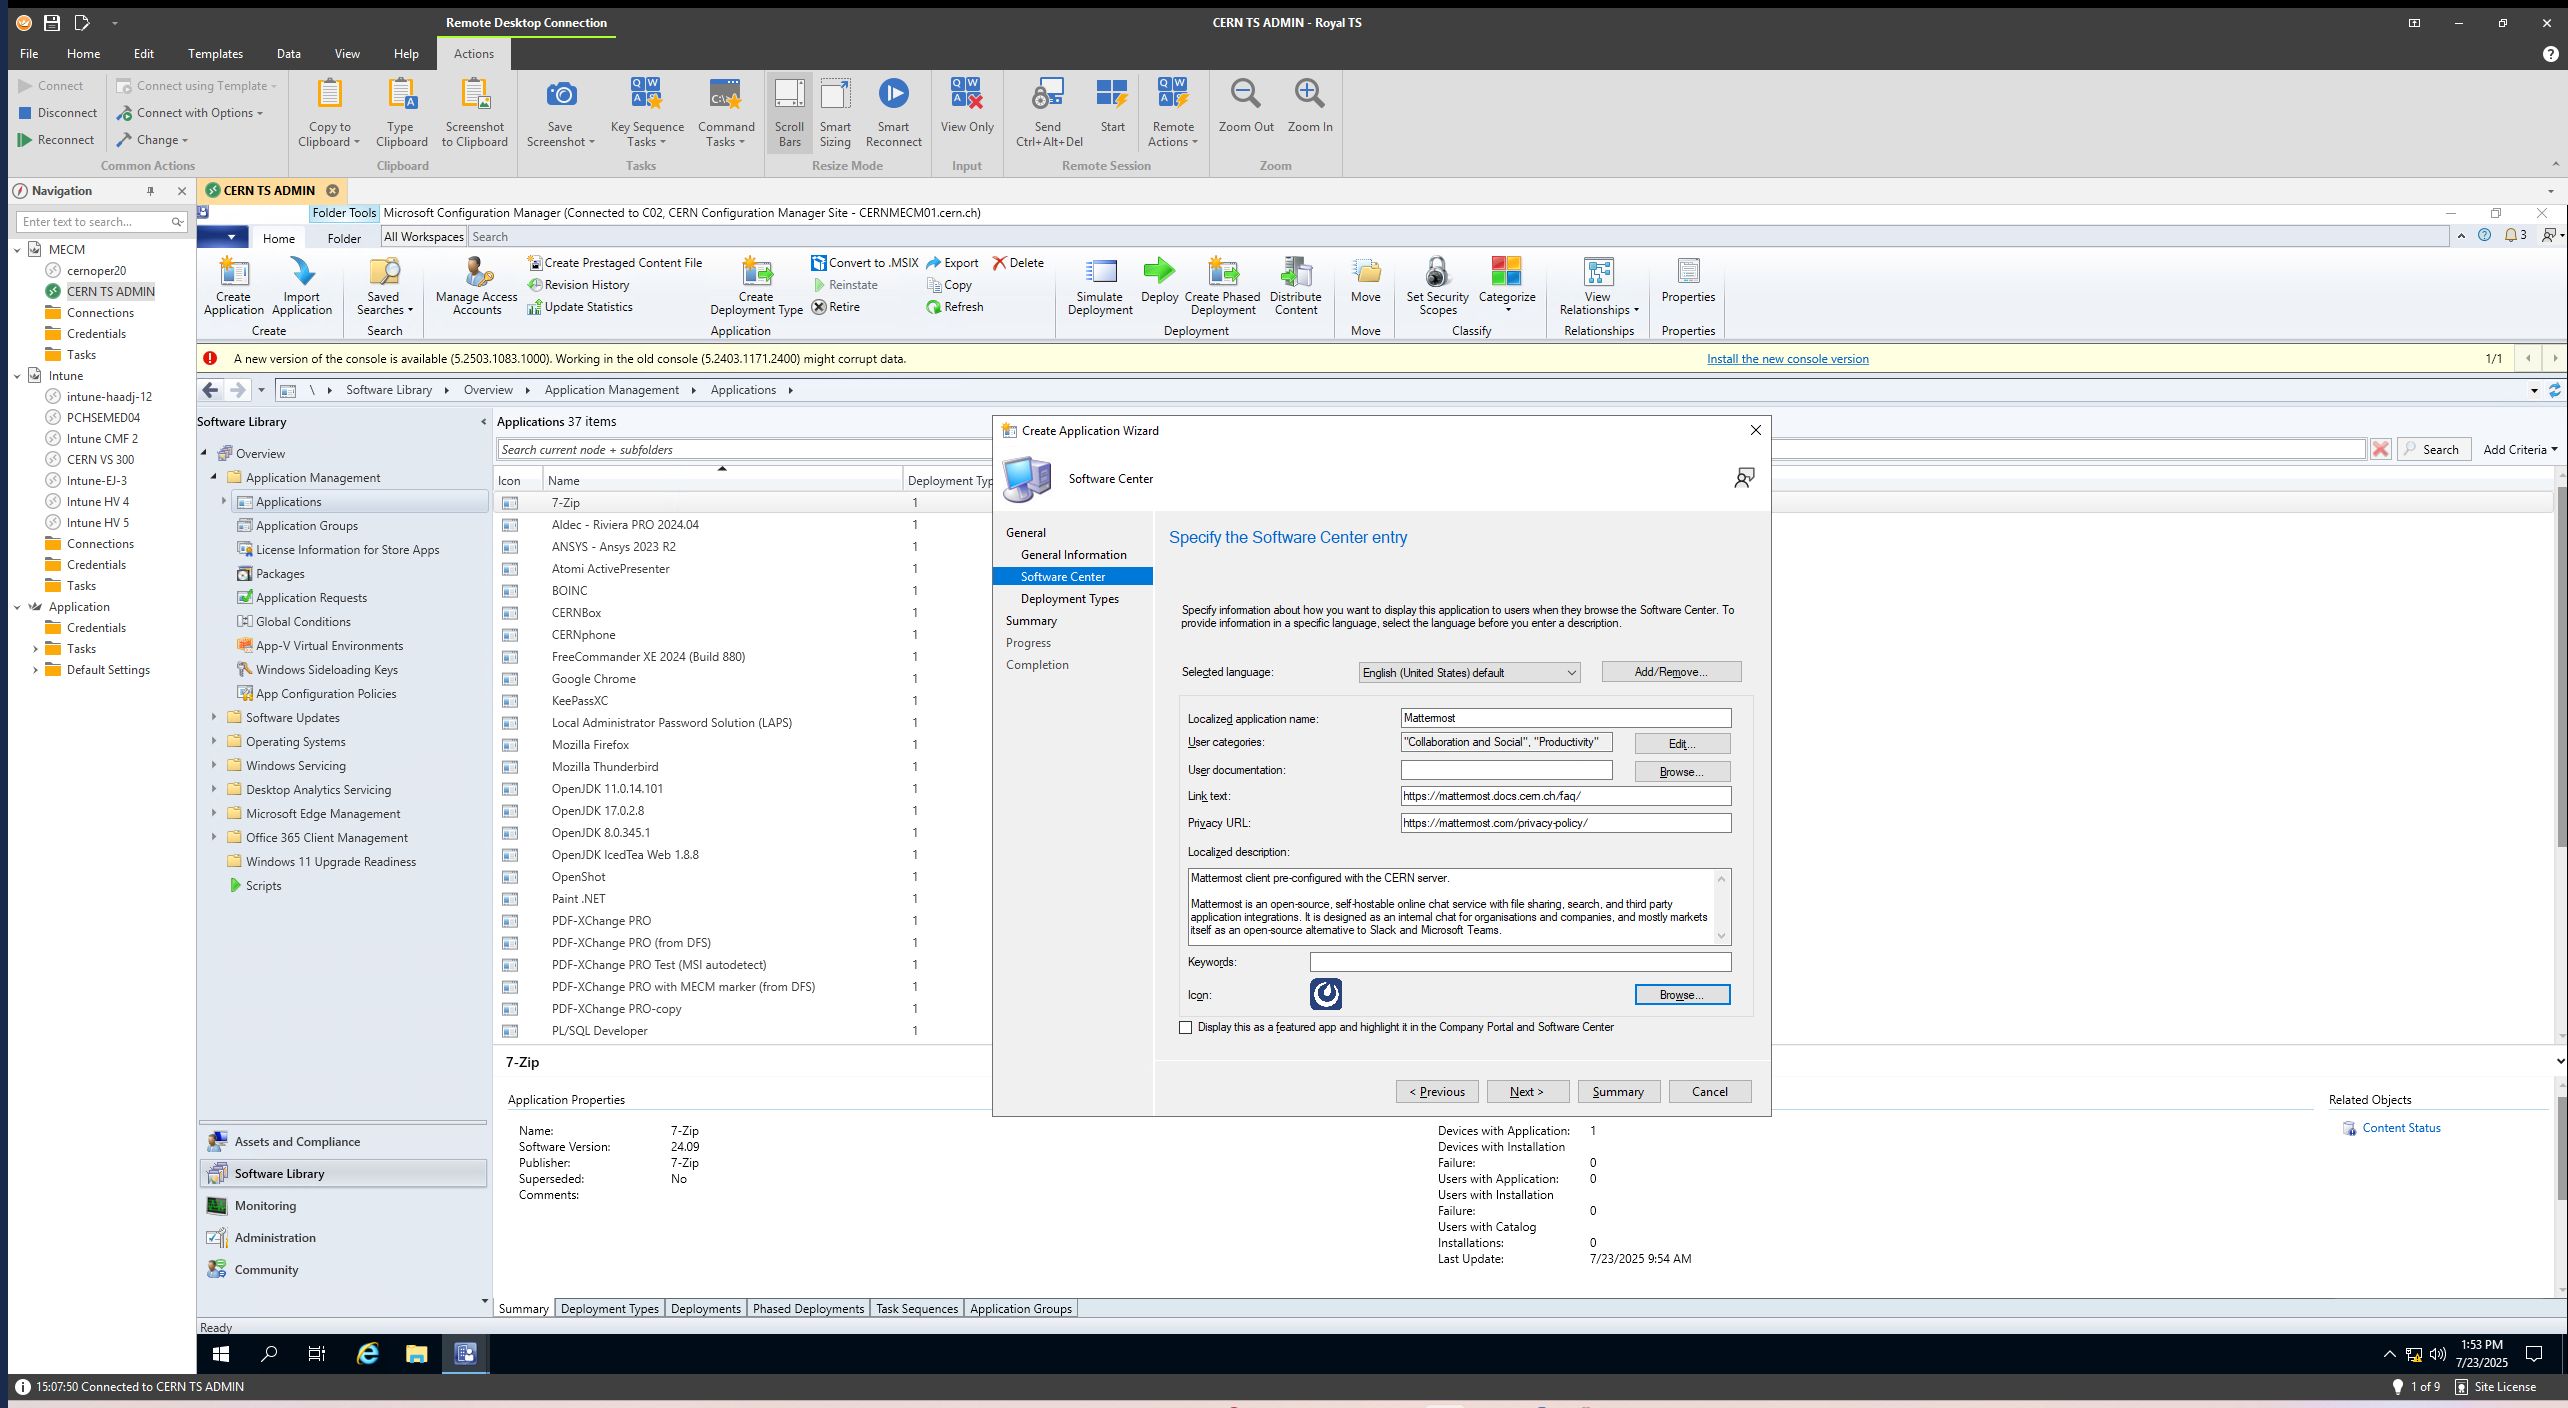Click the Zoom Out icon

pyautogui.click(x=1246, y=105)
